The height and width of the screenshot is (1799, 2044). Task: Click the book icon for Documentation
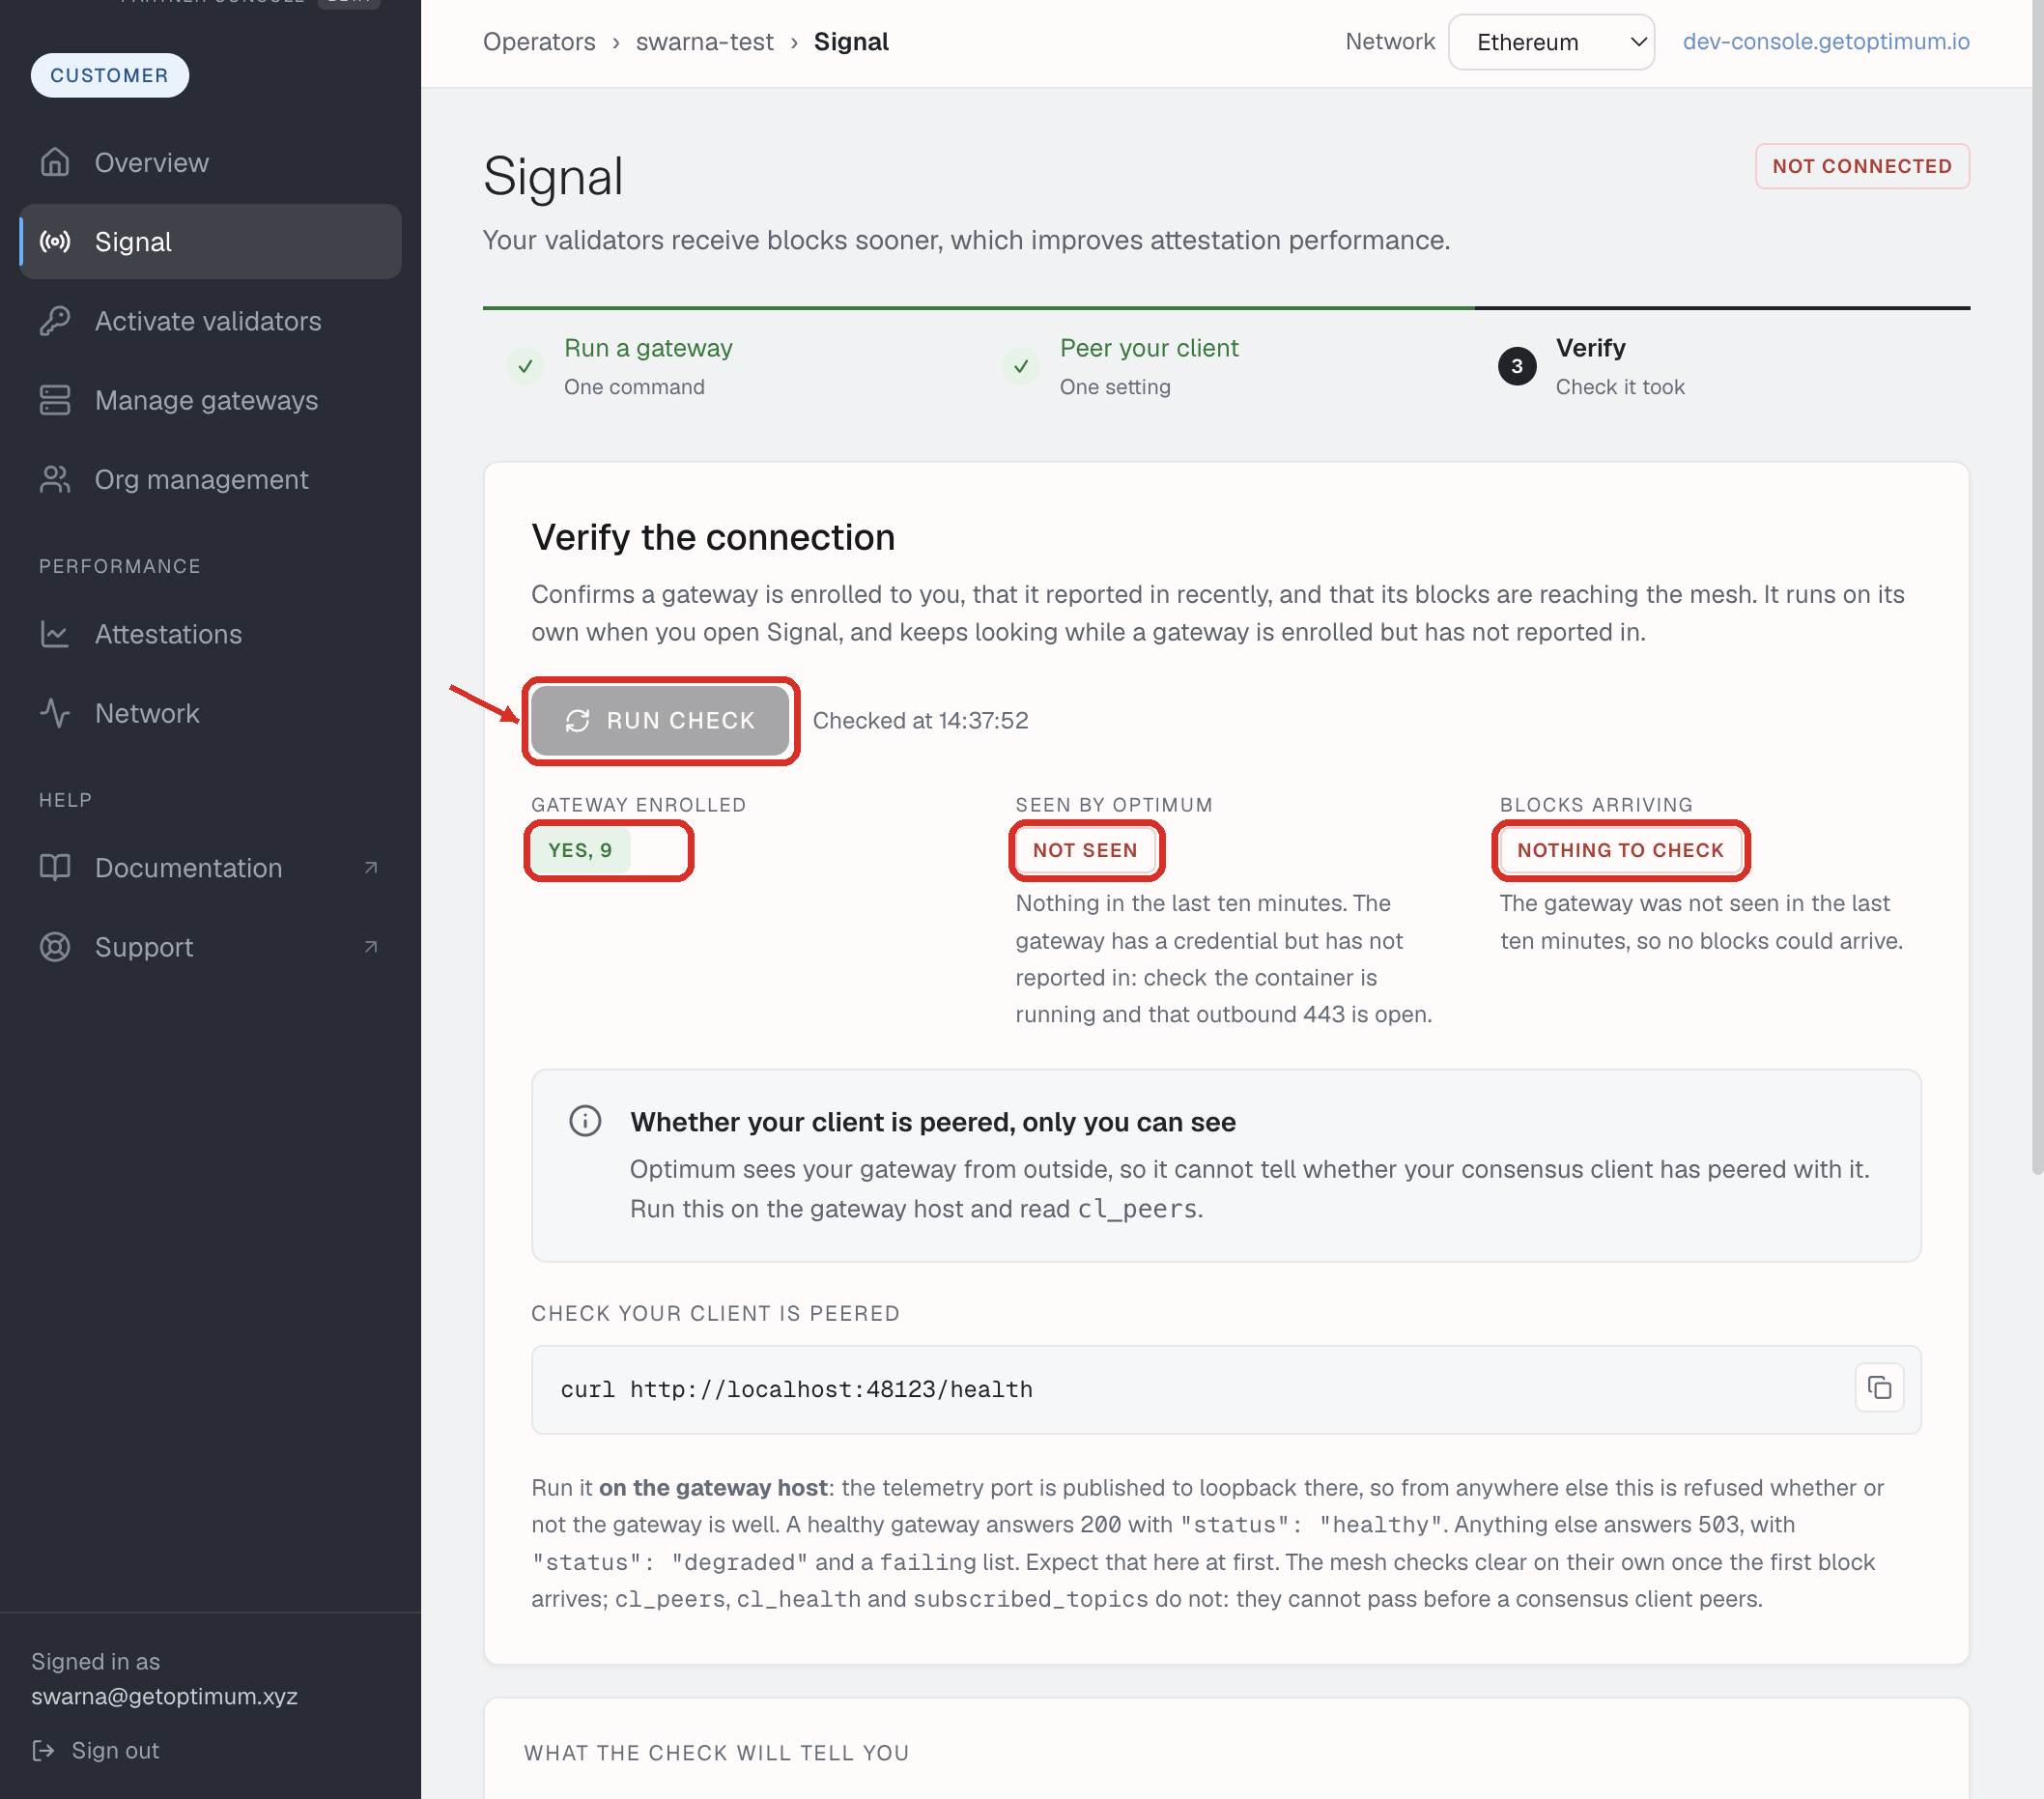coord(55,867)
